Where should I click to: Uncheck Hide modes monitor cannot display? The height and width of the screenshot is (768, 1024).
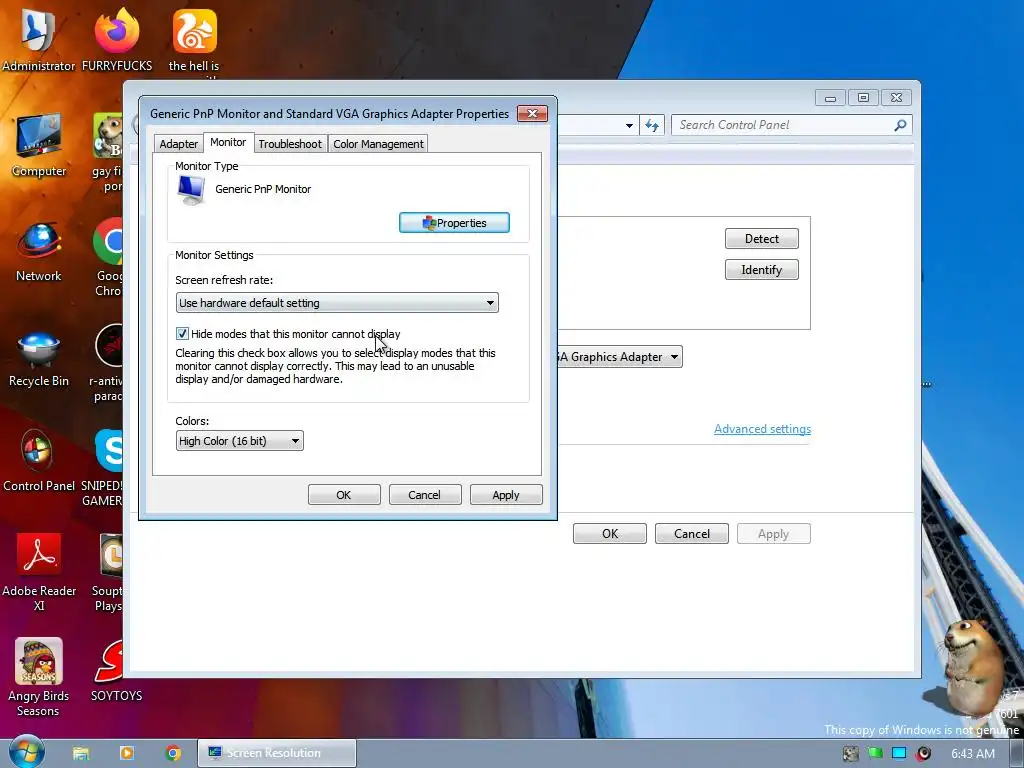pyautogui.click(x=182, y=334)
